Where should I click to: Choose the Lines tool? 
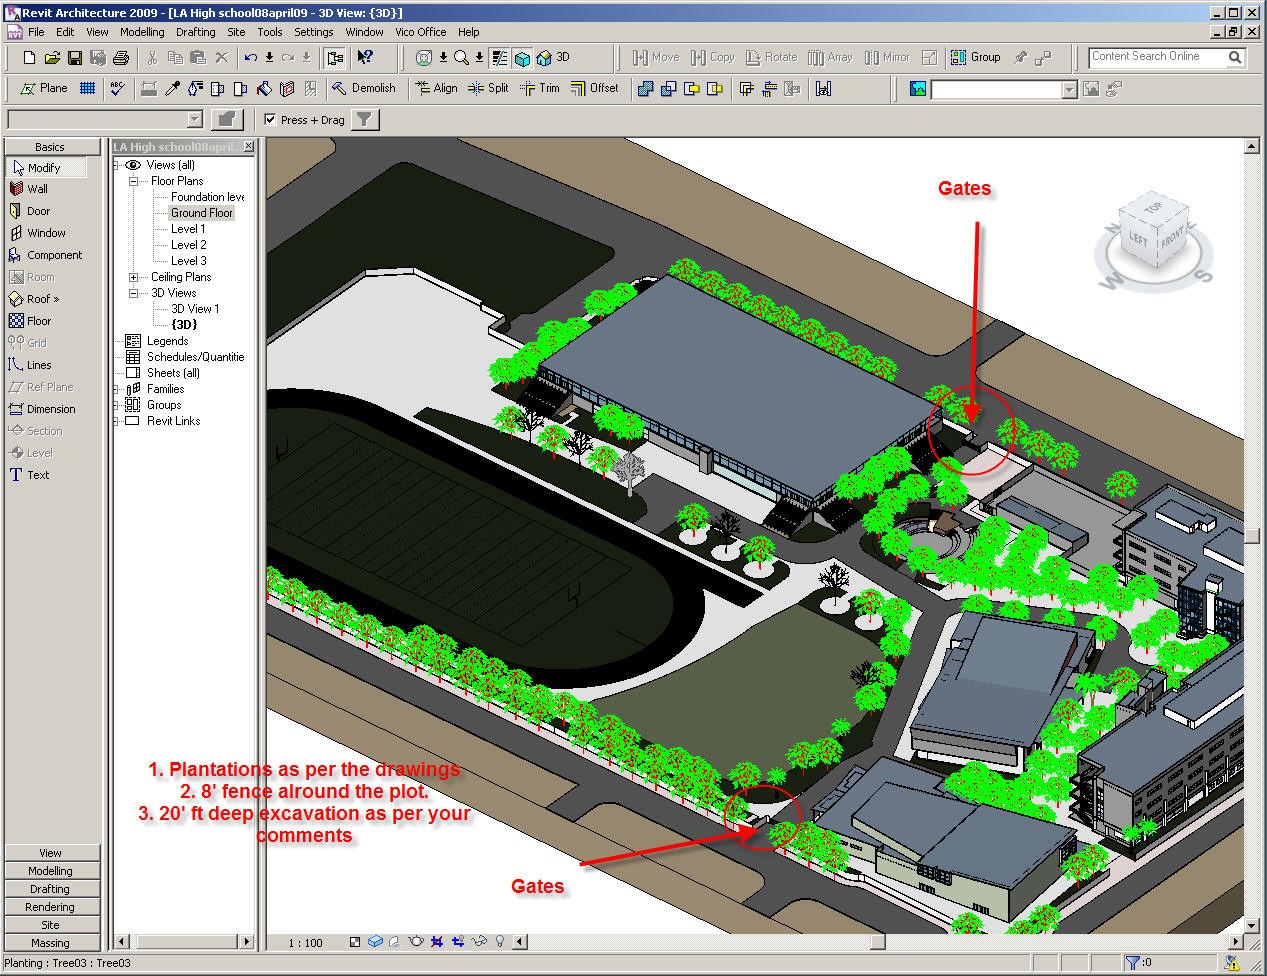[30, 365]
